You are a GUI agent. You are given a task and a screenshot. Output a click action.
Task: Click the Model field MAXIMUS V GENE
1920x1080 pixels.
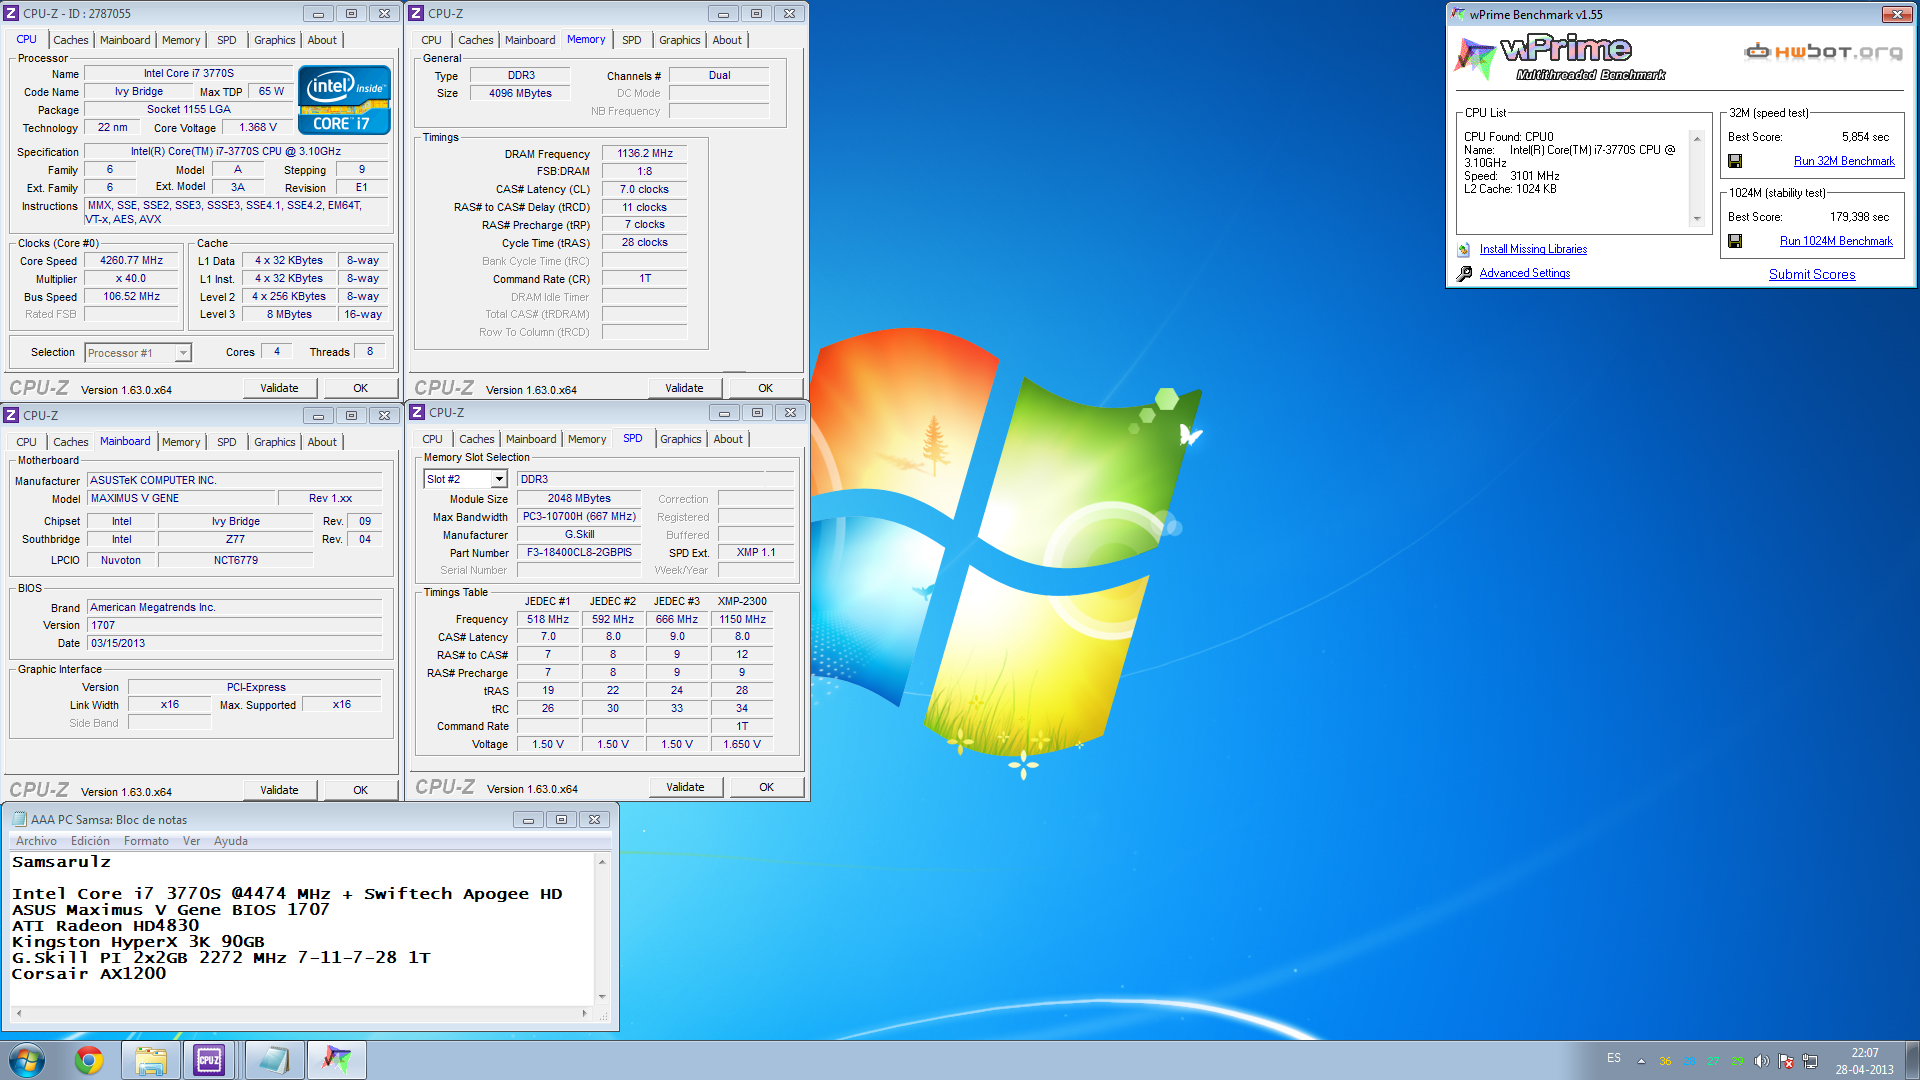click(x=181, y=498)
